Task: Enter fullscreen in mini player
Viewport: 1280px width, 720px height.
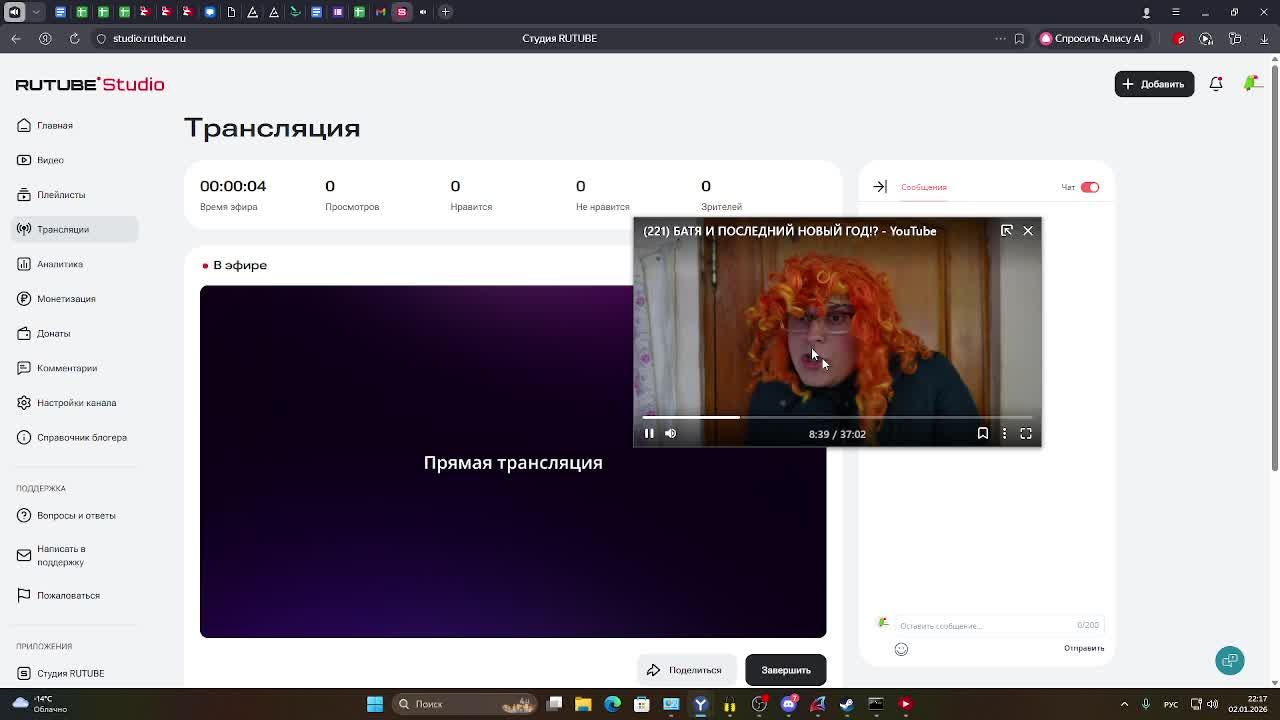Action: [x=1026, y=433]
